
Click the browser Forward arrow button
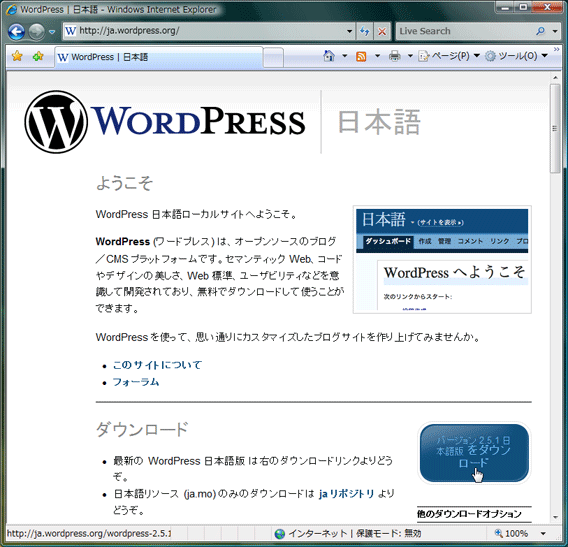click(37, 32)
